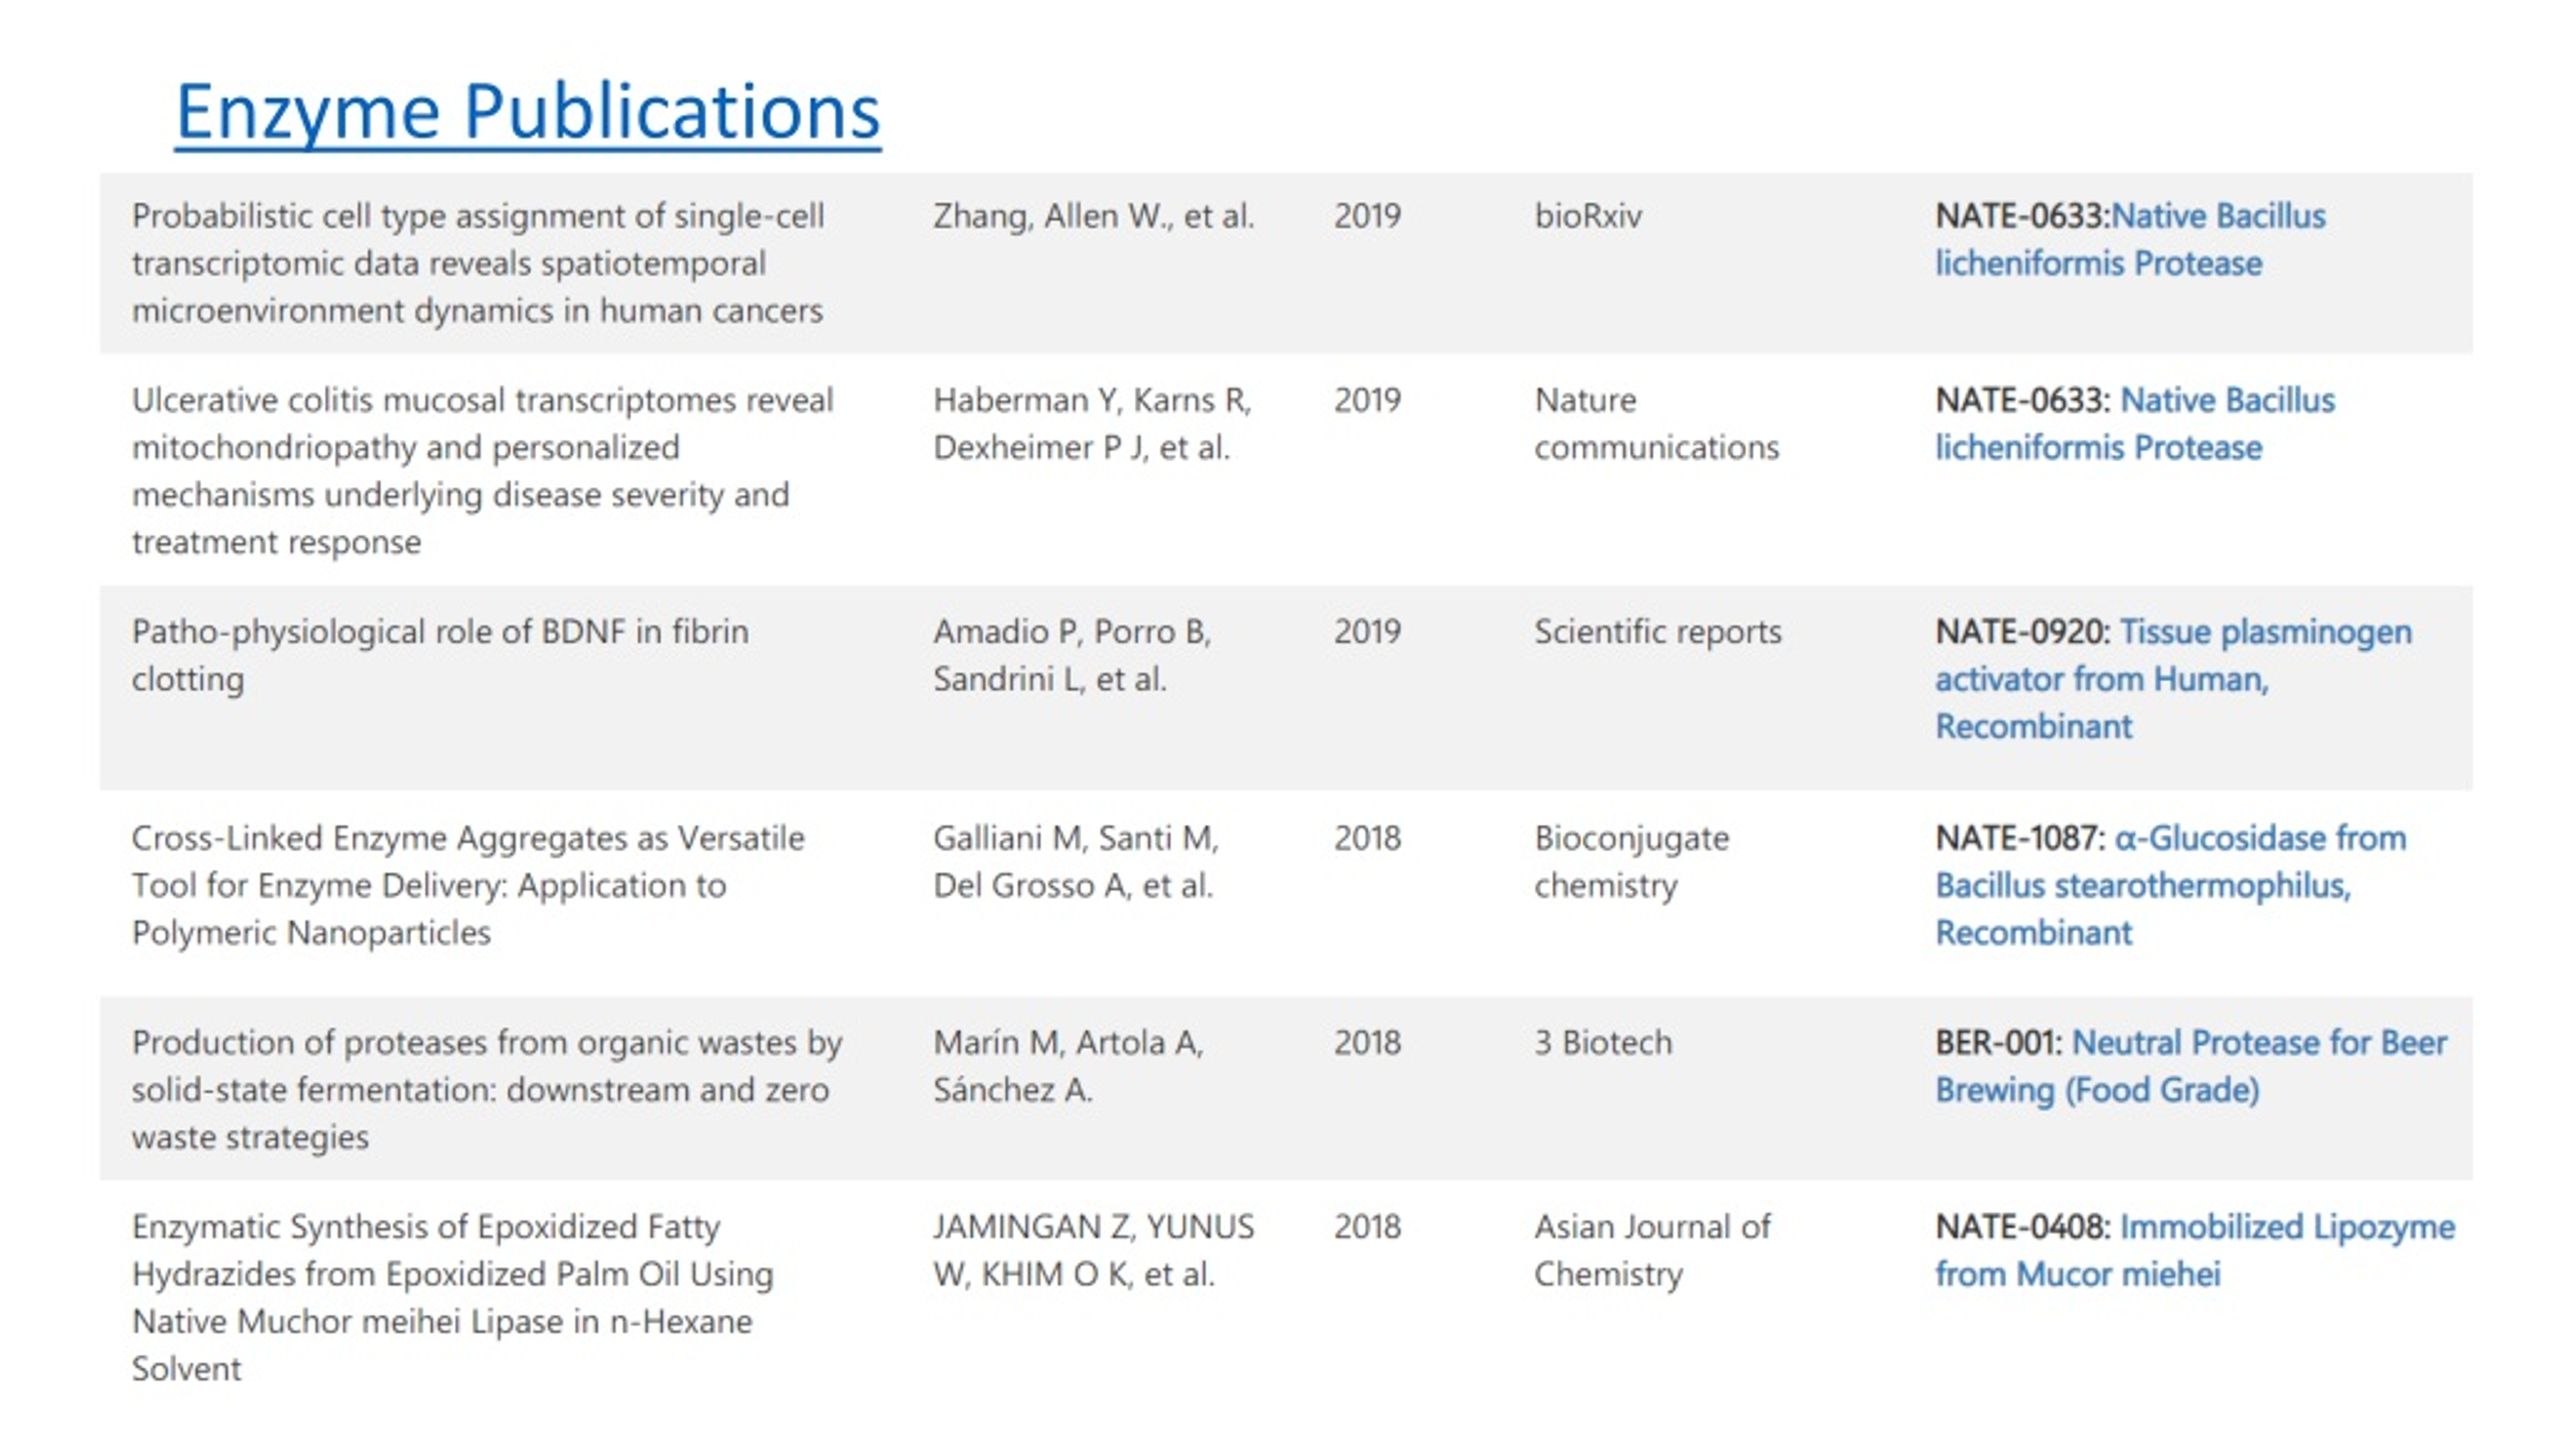The width and height of the screenshot is (2560, 1440).
Task: Click journal cell 'Nature communications'
Action: pos(1657,423)
